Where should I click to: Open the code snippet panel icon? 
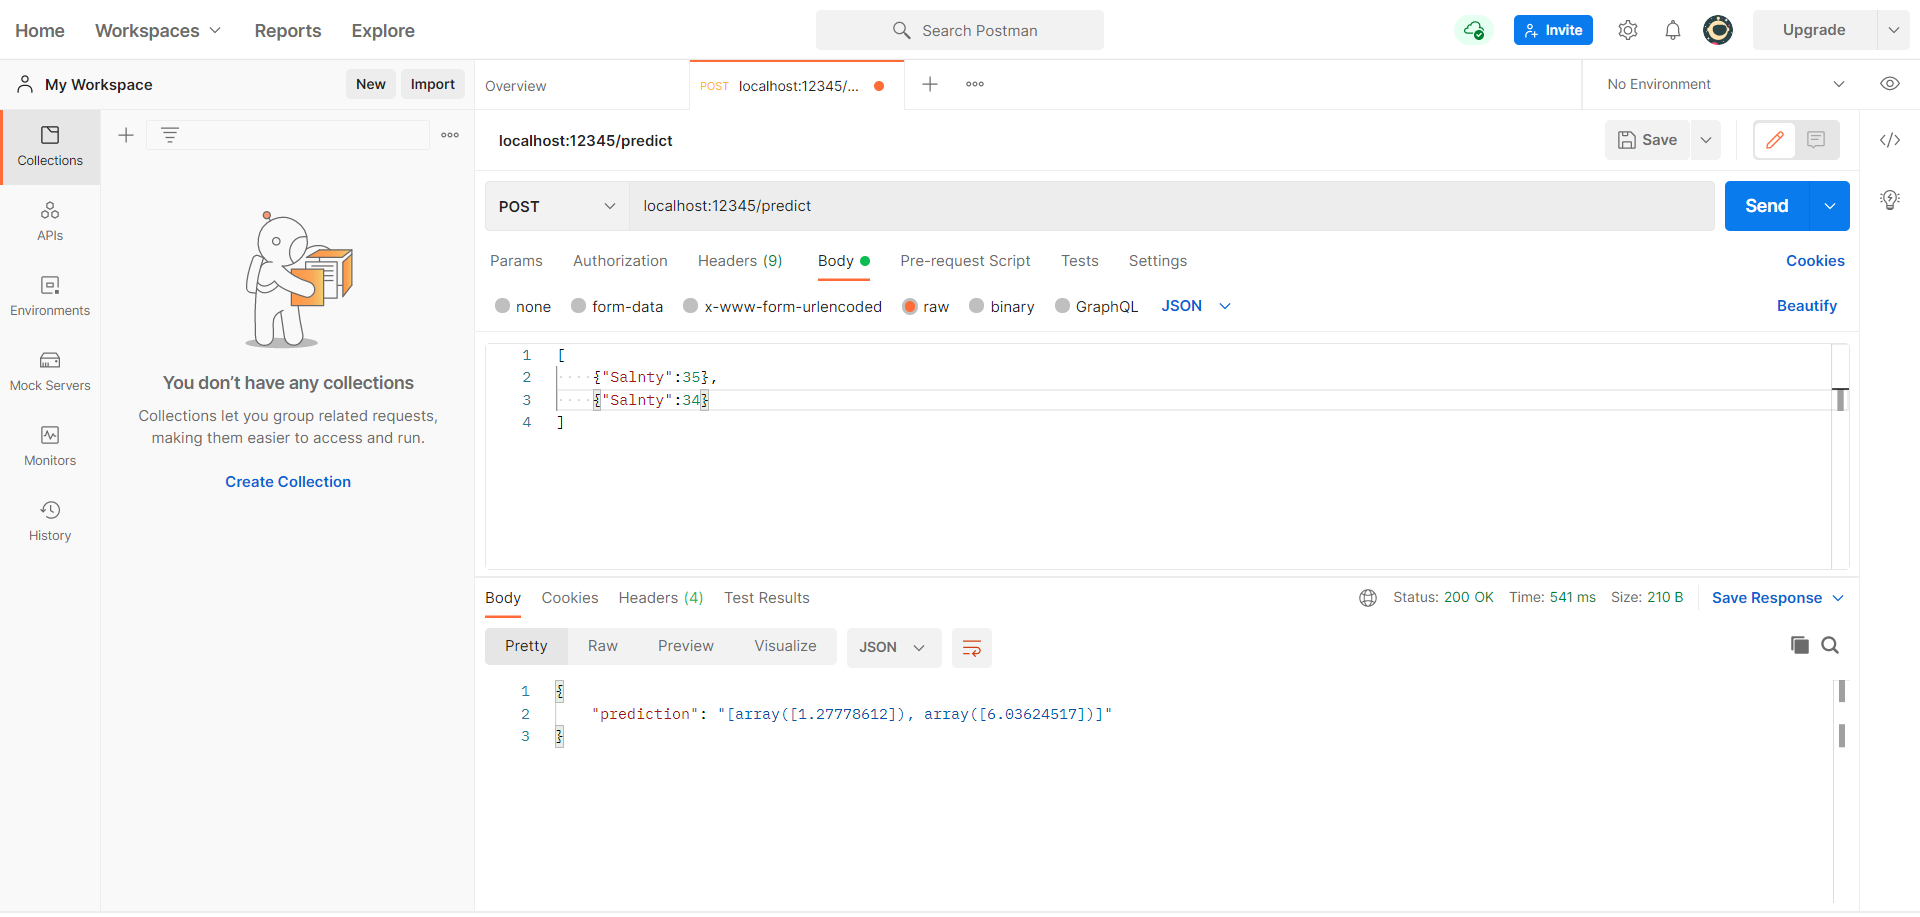click(1889, 140)
